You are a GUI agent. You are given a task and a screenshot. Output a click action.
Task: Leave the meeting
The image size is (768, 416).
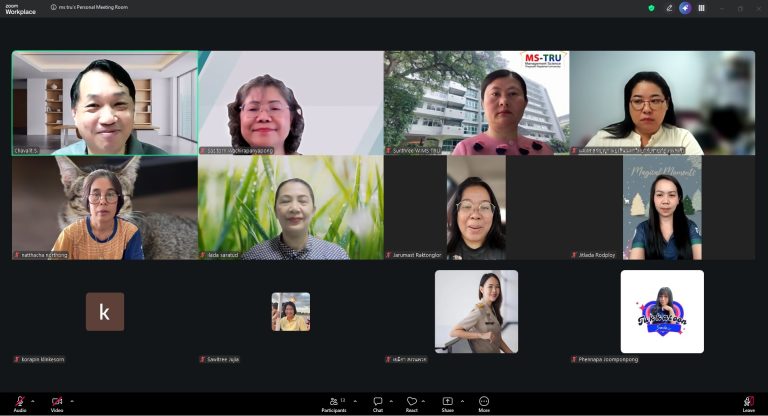click(x=748, y=404)
